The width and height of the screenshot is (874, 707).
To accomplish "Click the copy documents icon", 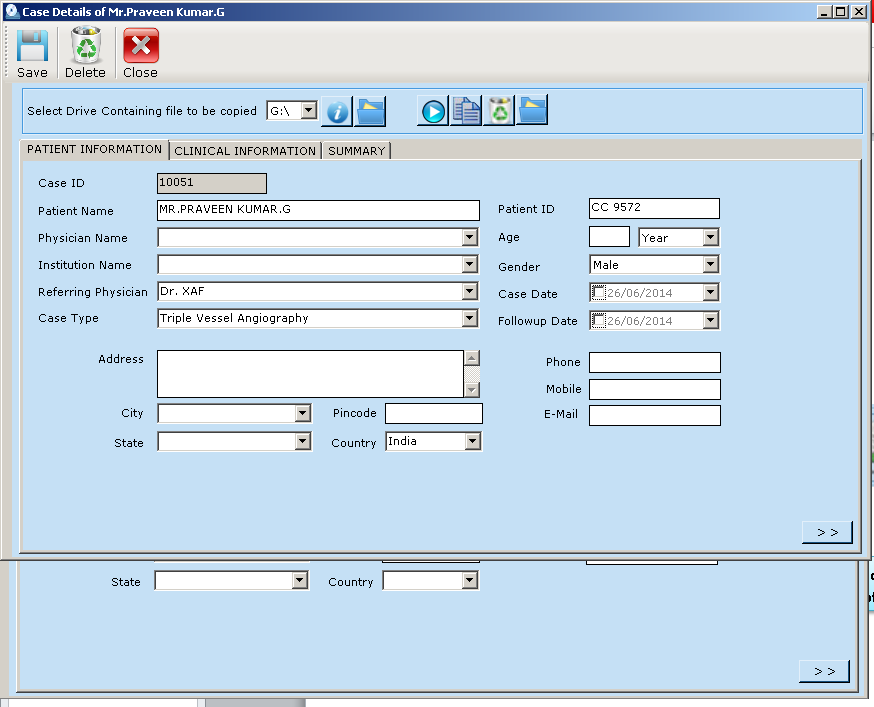I will (x=466, y=111).
